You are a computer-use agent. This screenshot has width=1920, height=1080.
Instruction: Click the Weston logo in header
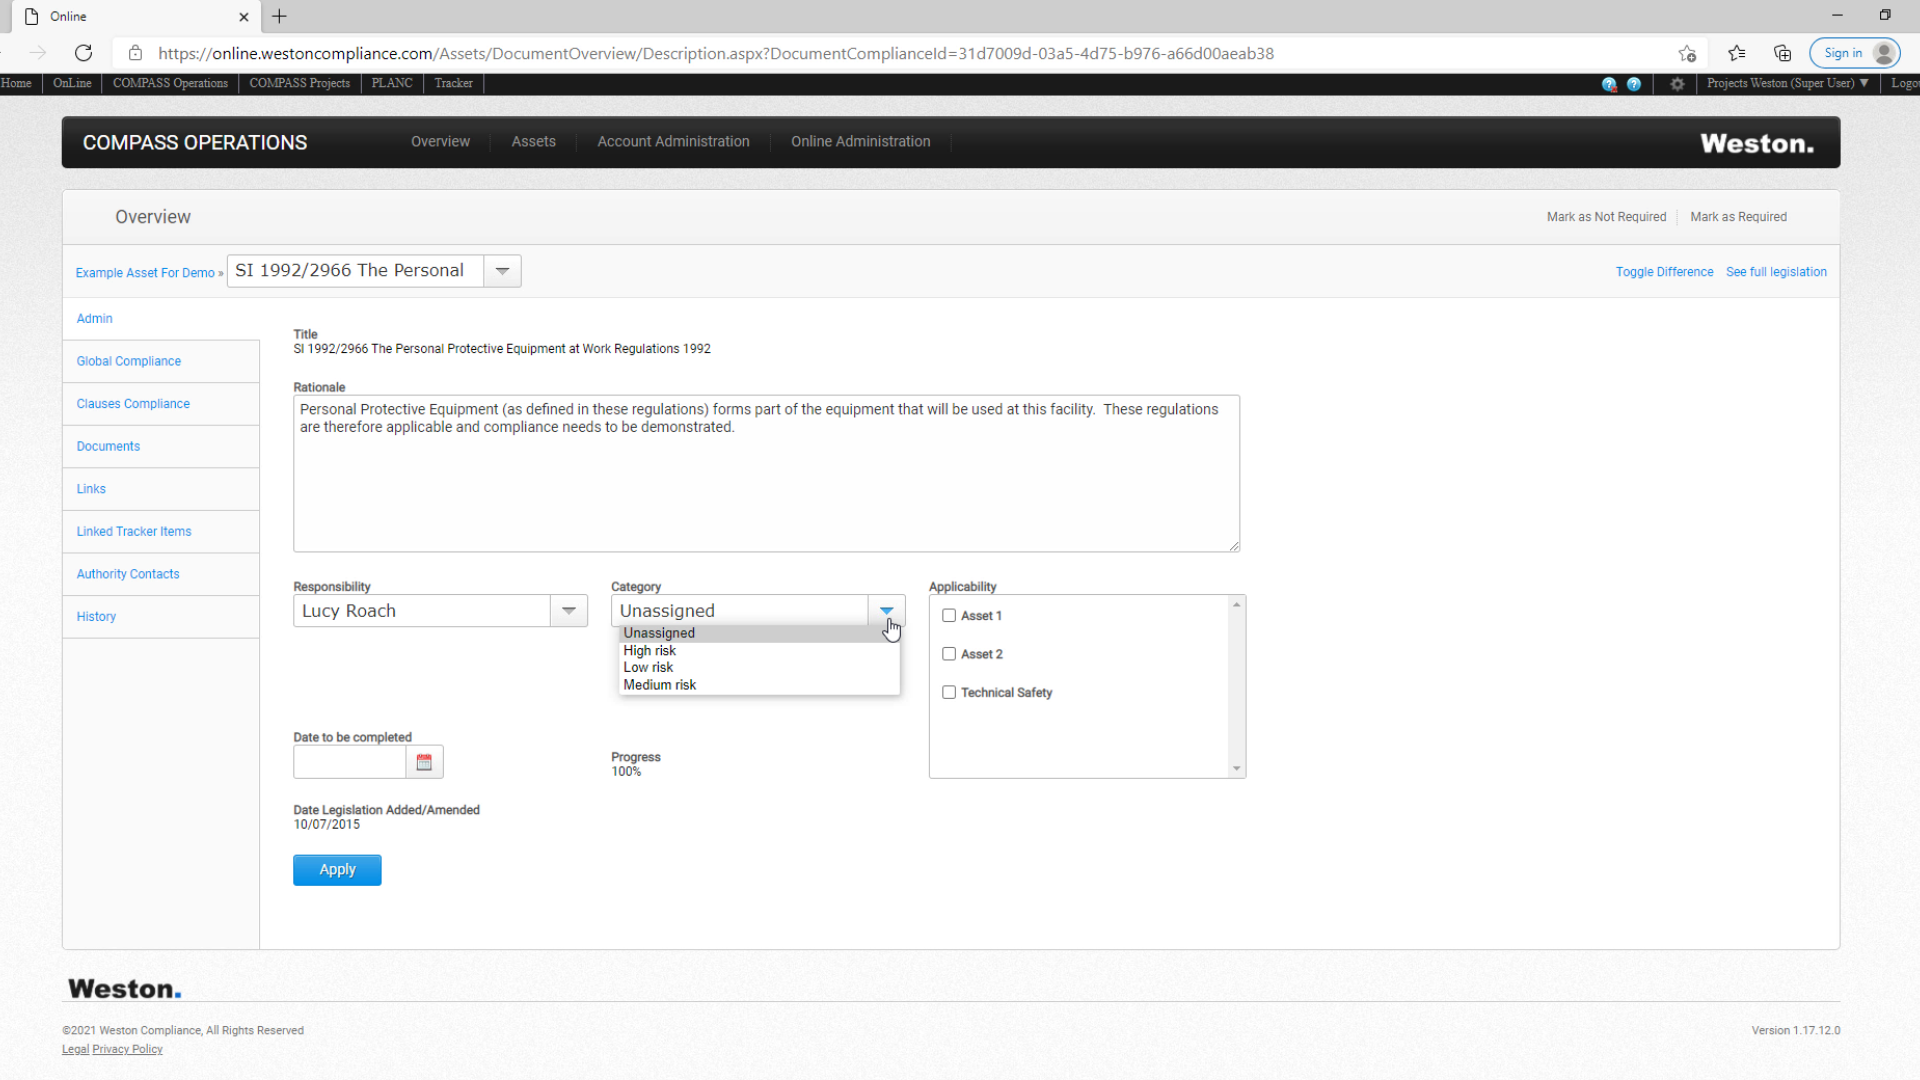1757,143
